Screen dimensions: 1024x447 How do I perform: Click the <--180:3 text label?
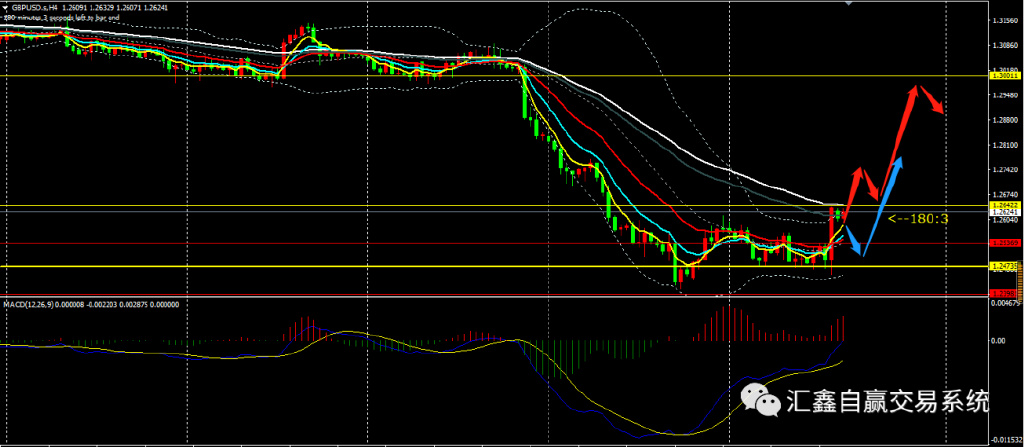coord(918,218)
